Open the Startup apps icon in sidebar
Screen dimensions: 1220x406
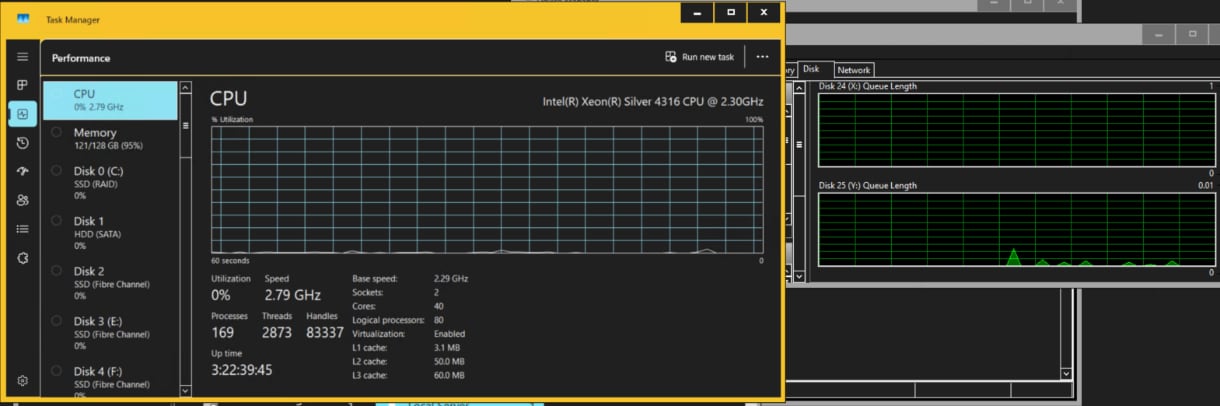(22, 172)
